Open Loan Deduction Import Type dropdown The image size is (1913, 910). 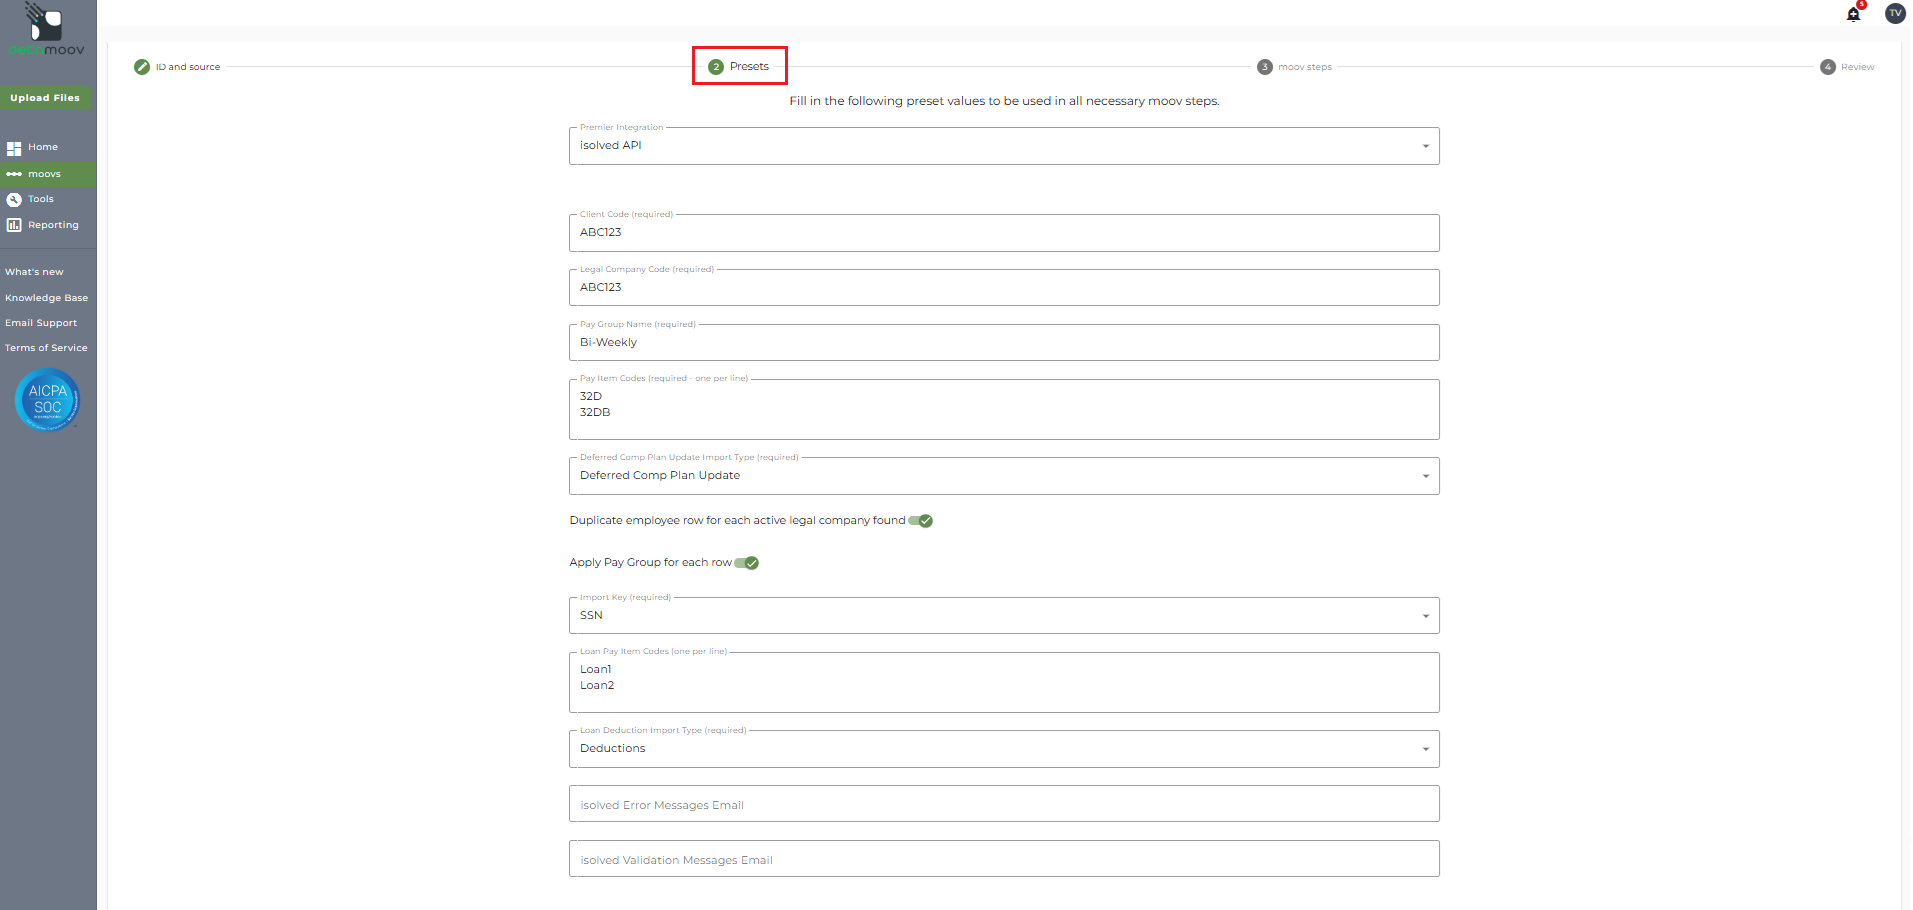click(x=1425, y=749)
